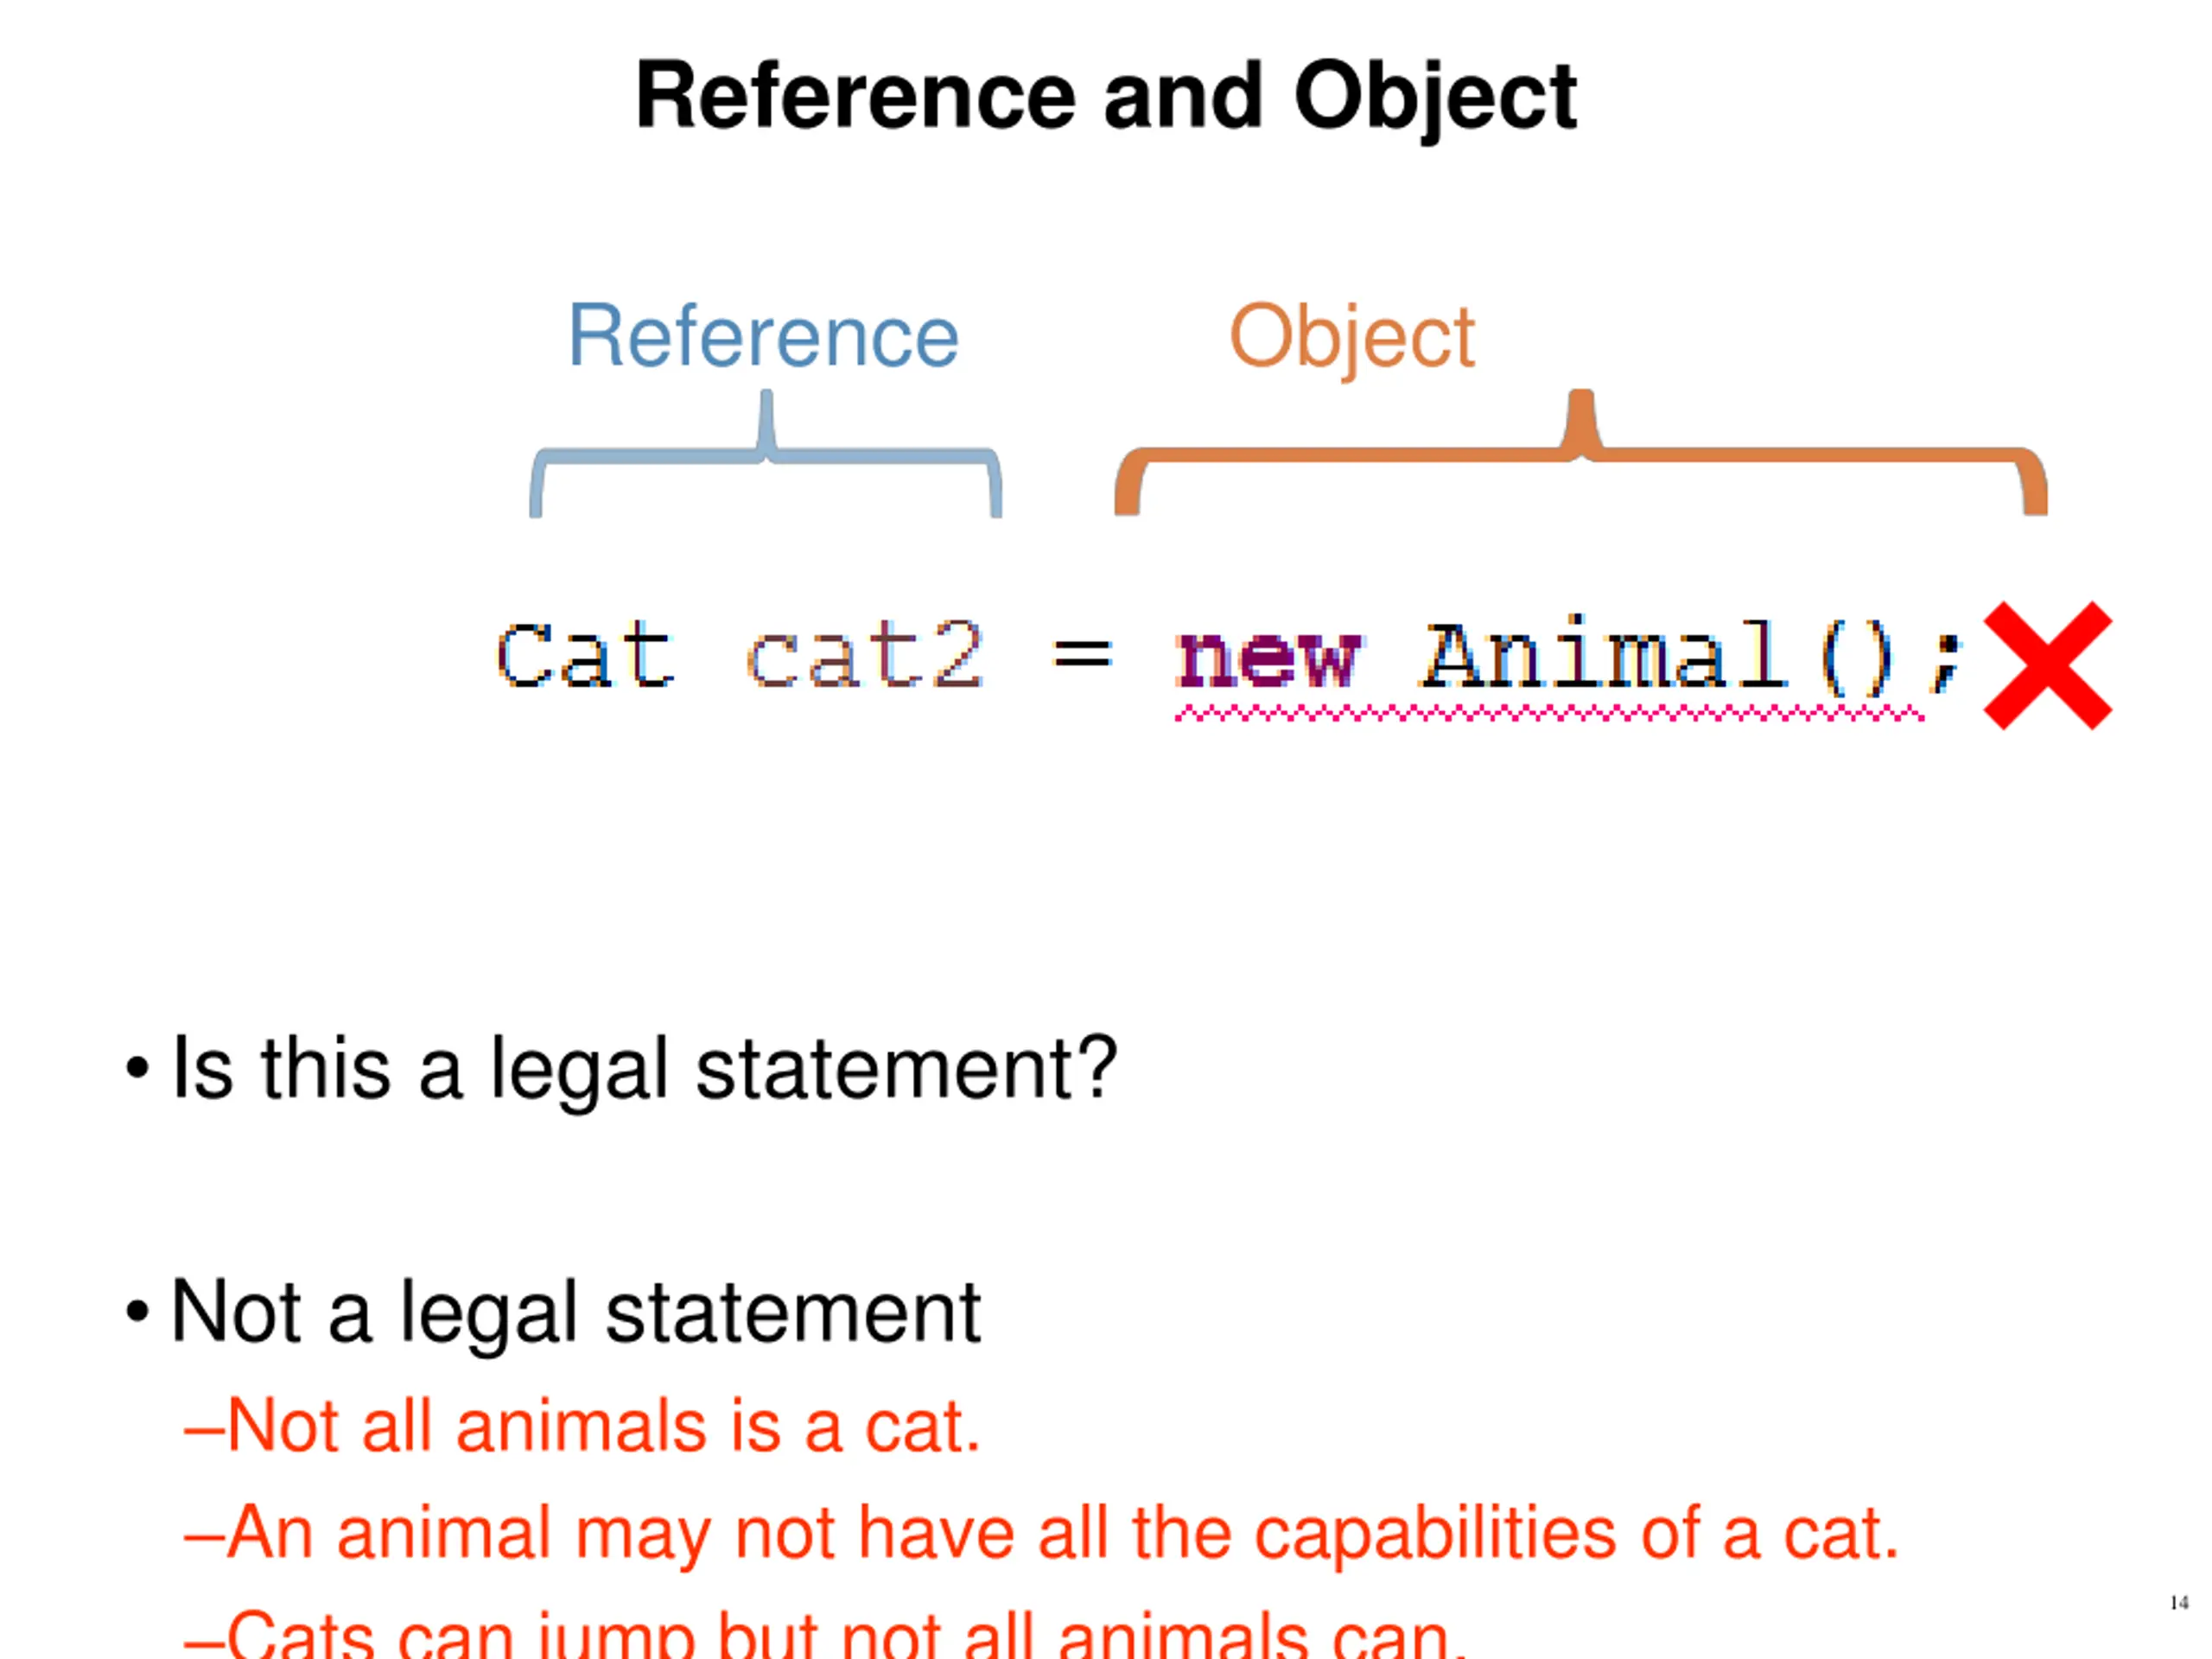Image resolution: width=2212 pixels, height=1659 pixels.
Task: Click the squiggly error underline
Action: click(x=1550, y=713)
